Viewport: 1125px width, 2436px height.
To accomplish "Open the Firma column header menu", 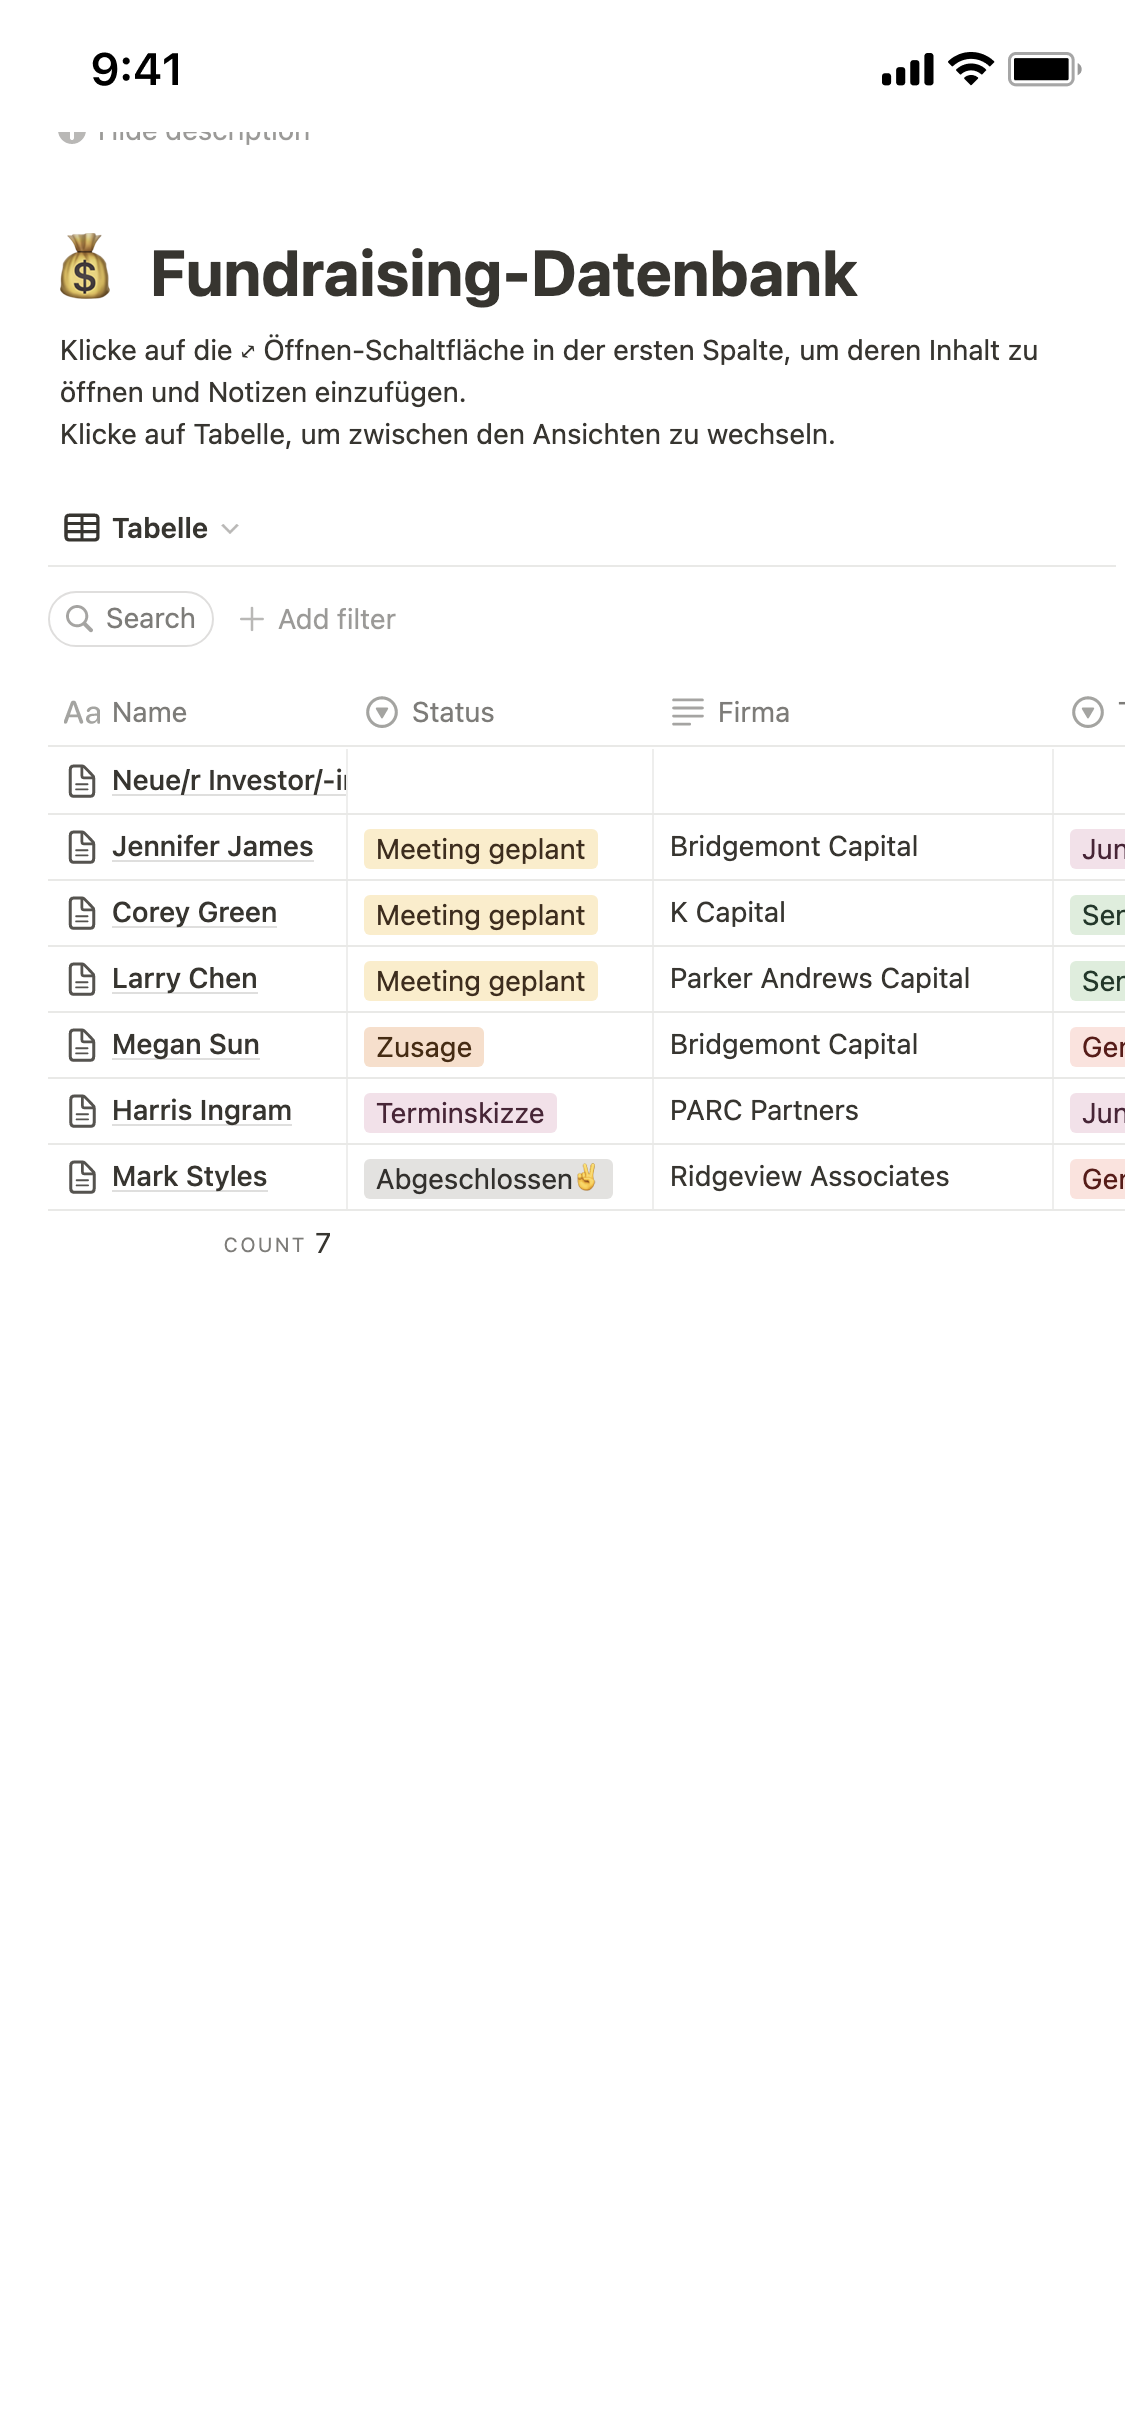I will 753,712.
